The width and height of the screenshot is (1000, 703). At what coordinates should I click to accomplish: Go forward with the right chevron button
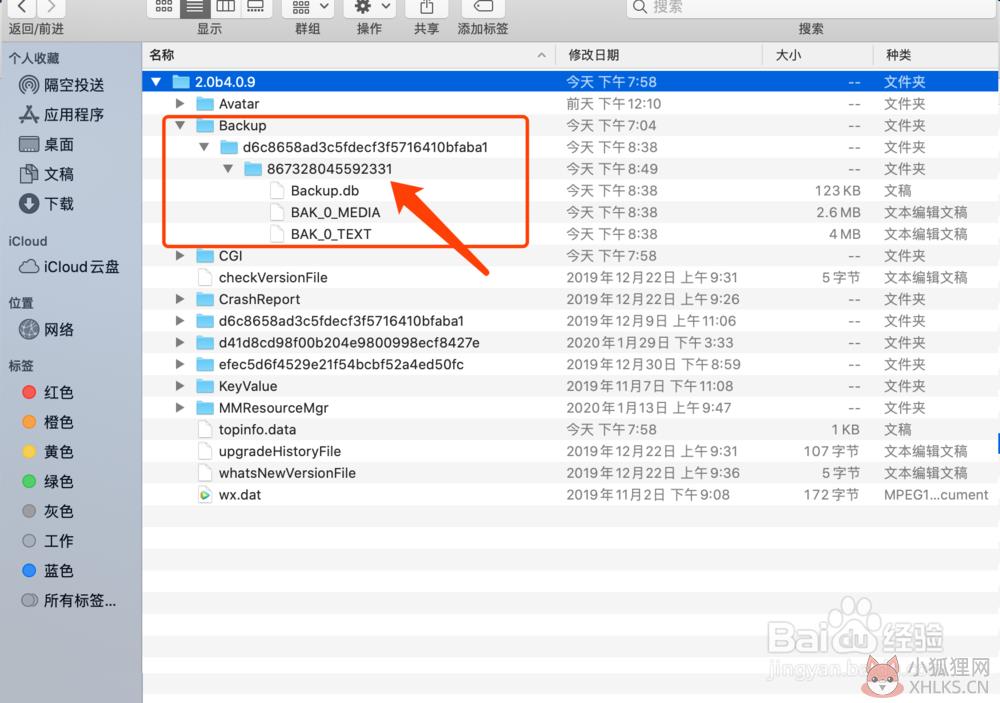pos(51,7)
